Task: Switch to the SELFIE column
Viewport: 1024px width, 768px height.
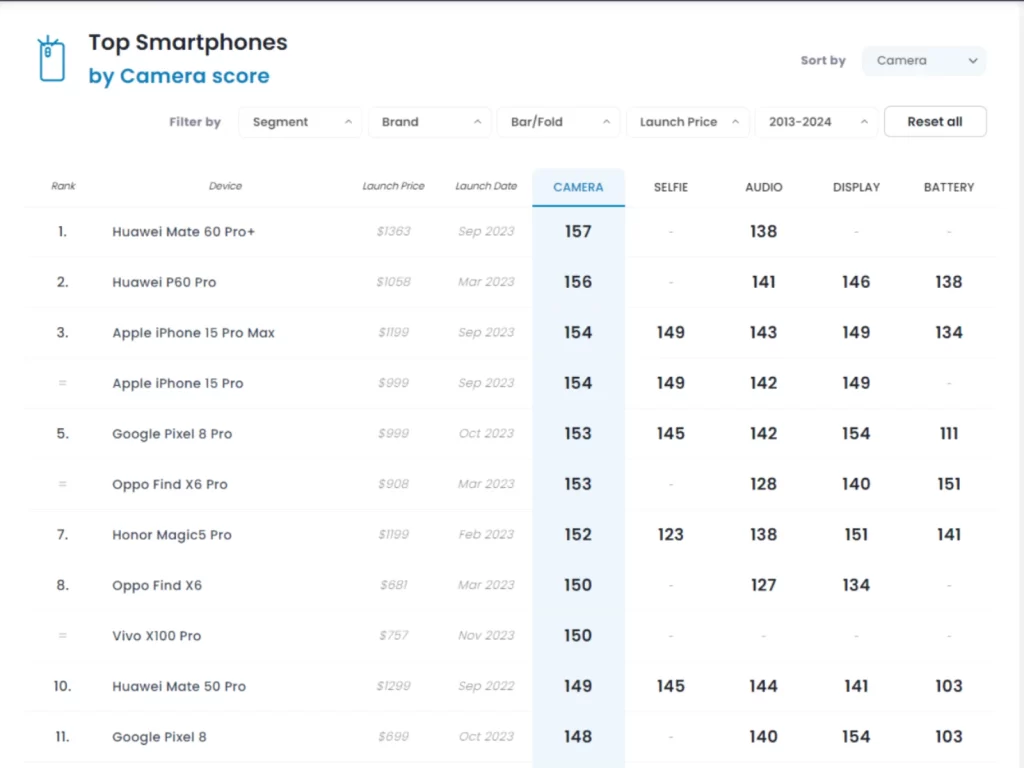Action: pos(671,187)
